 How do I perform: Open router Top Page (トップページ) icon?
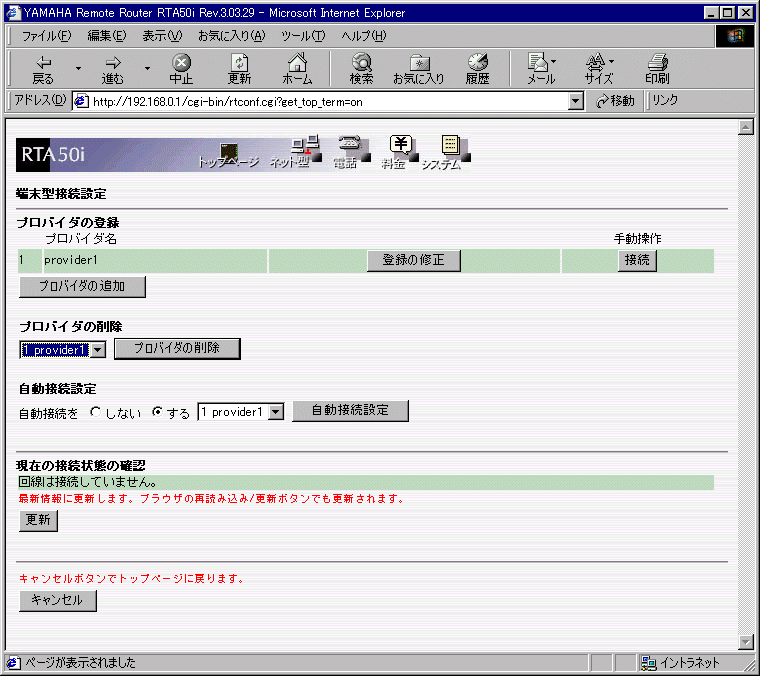229,156
